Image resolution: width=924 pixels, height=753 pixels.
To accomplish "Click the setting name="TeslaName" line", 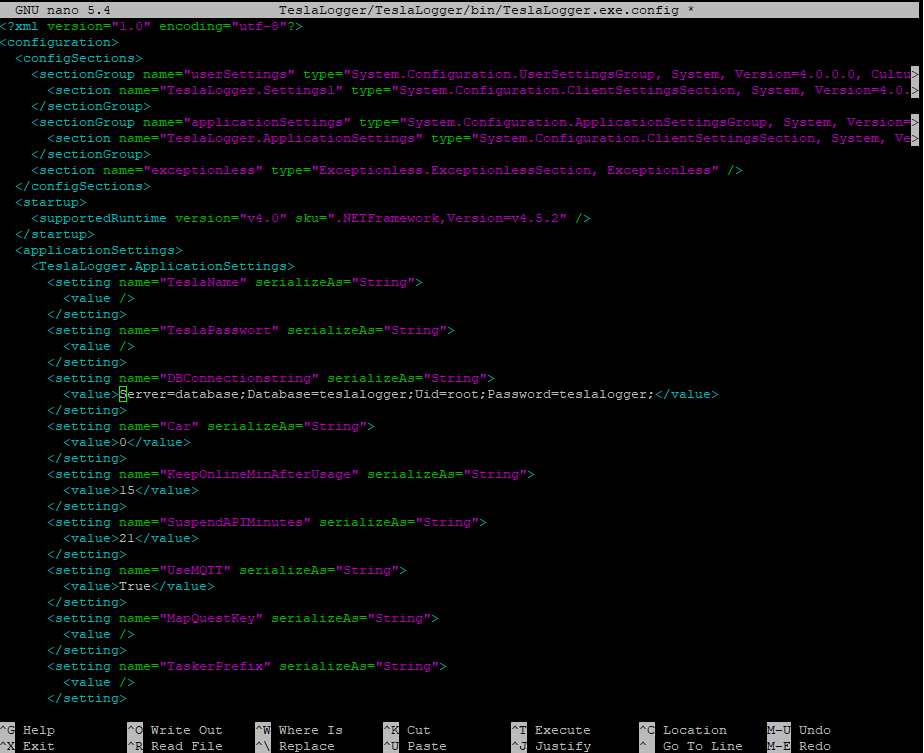I will tap(235, 282).
